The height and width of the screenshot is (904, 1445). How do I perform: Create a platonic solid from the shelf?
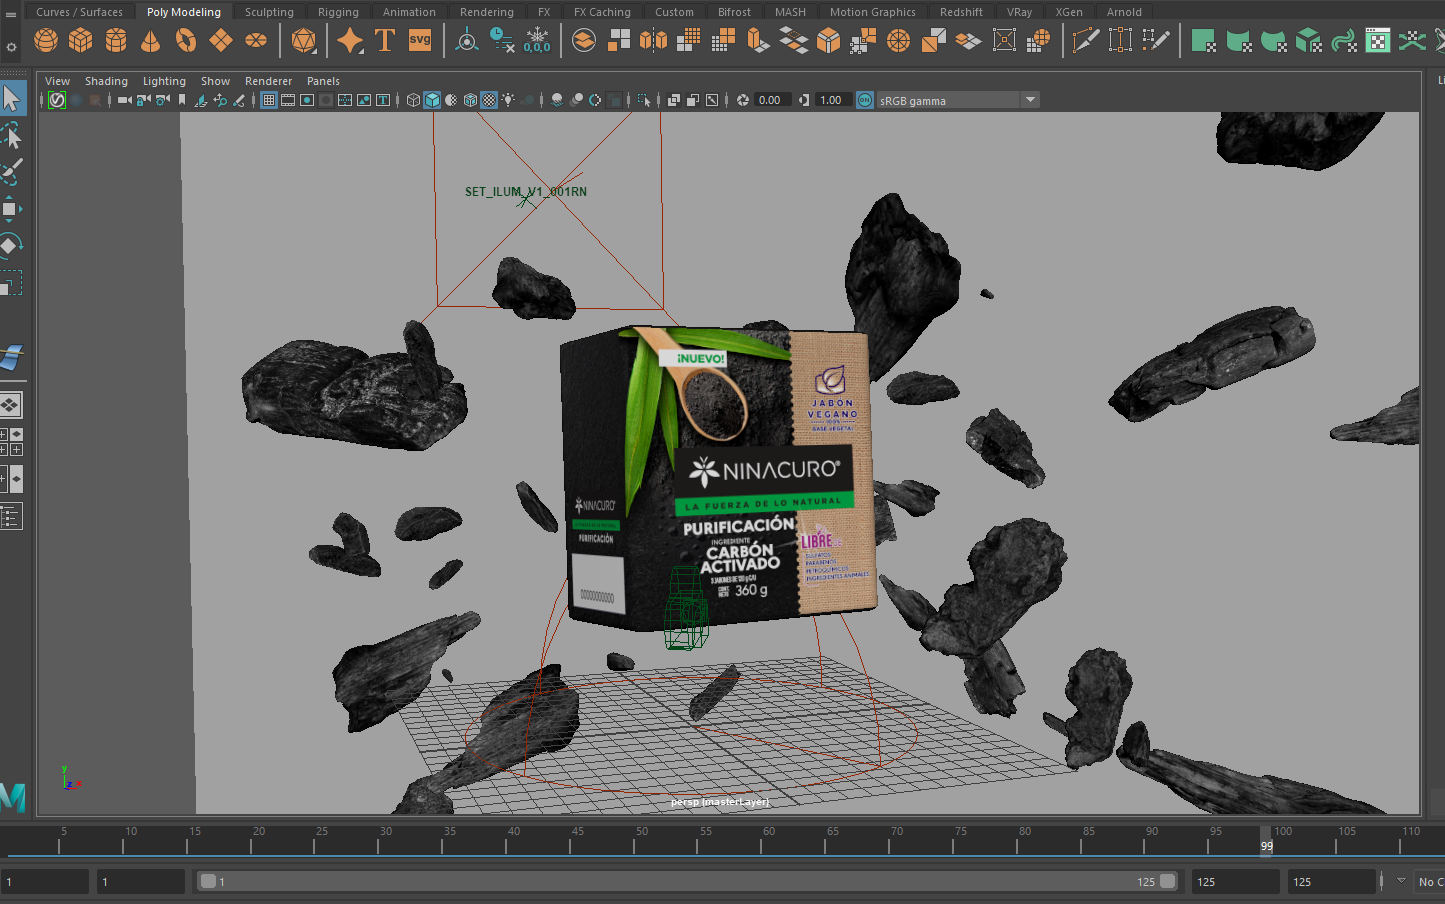pos(303,40)
